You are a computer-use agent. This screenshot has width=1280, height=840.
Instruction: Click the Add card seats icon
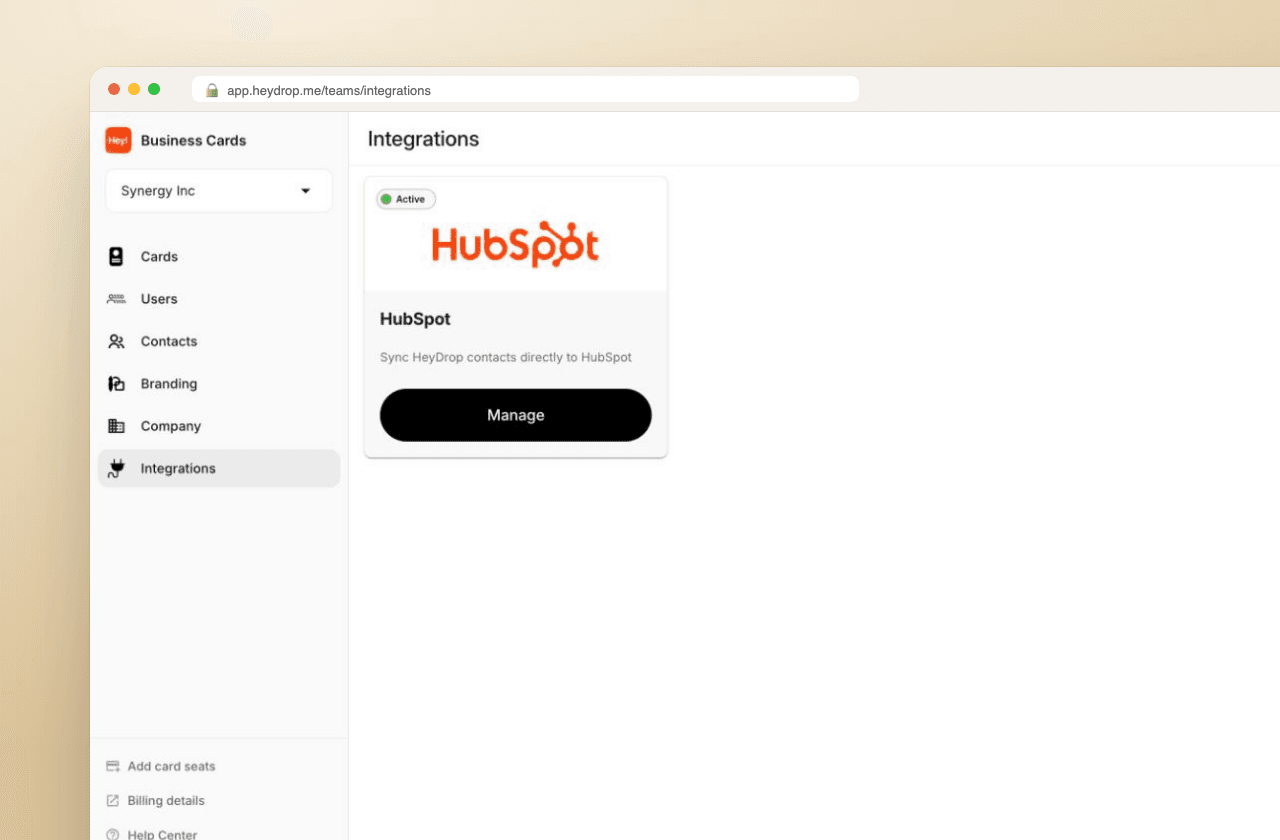point(113,766)
